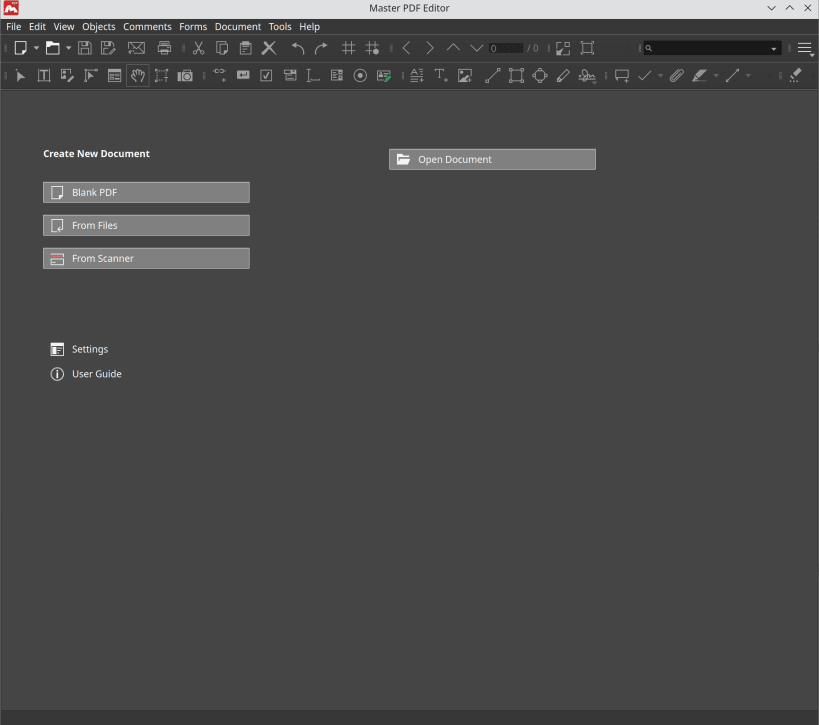
Task: Go to next page with right chevron
Action: [430, 48]
